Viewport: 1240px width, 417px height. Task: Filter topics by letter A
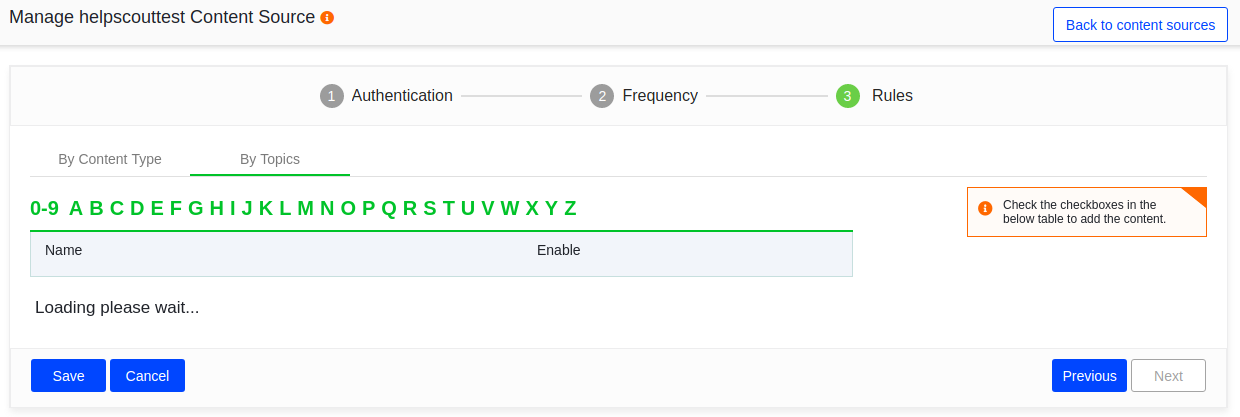pos(76,208)
